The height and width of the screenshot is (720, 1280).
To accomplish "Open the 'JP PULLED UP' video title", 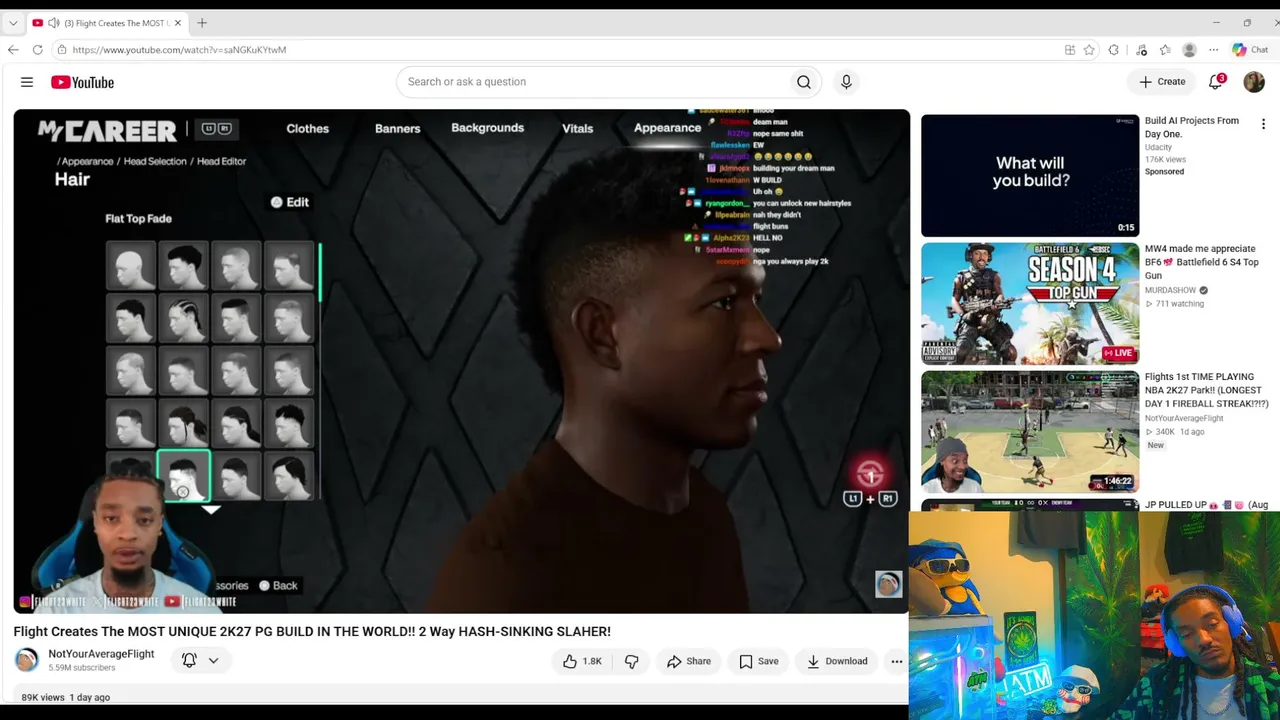I will click(x=1206, y=505).
